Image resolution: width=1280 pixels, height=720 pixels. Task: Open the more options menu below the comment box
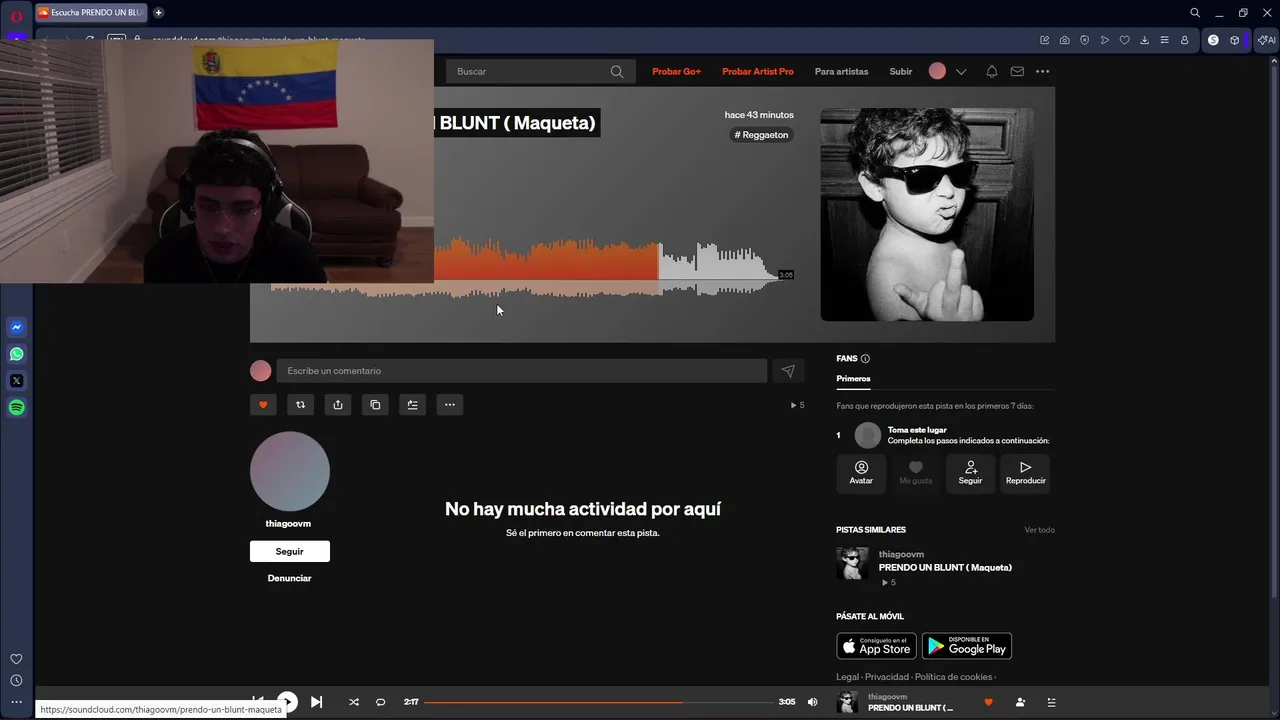(450, 405)
